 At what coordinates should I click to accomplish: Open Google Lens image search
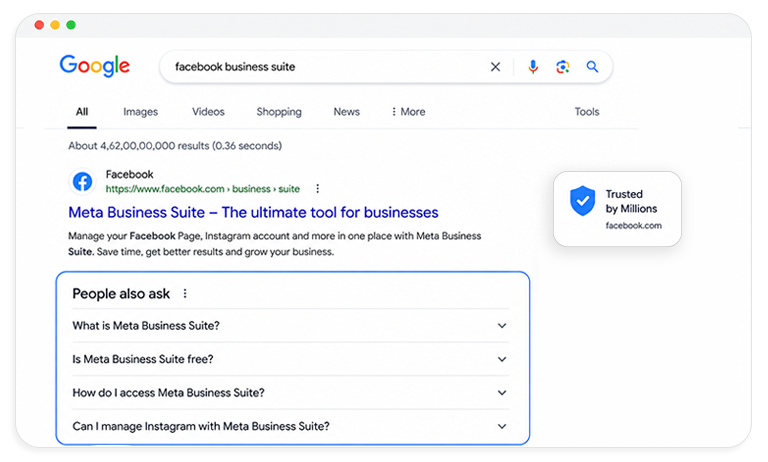click(562, 67)
